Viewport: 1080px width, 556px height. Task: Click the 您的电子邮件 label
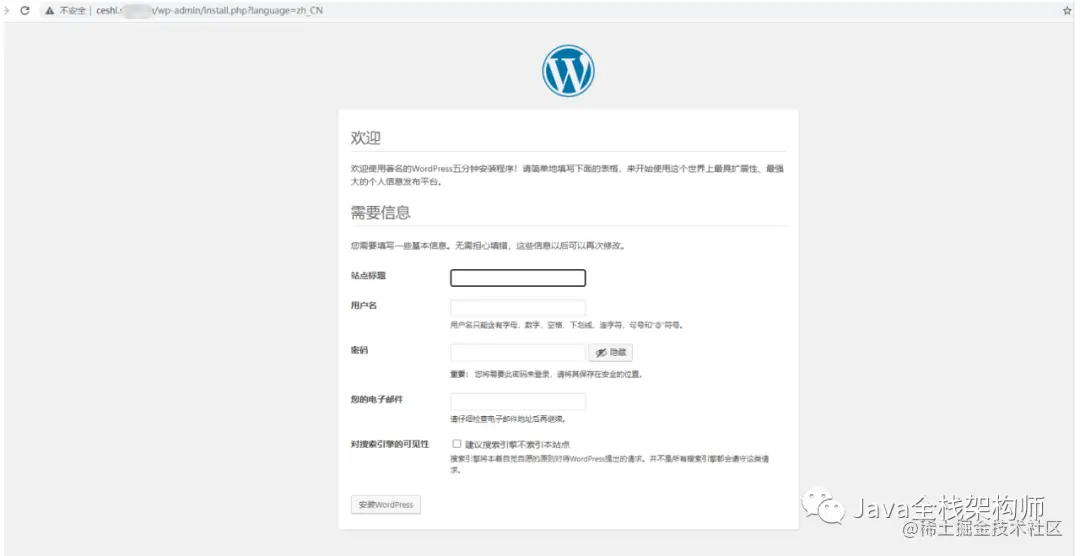pos(377,400)
